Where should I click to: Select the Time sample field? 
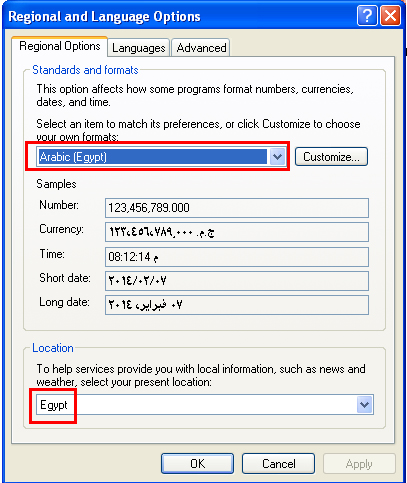pos(237,257)
